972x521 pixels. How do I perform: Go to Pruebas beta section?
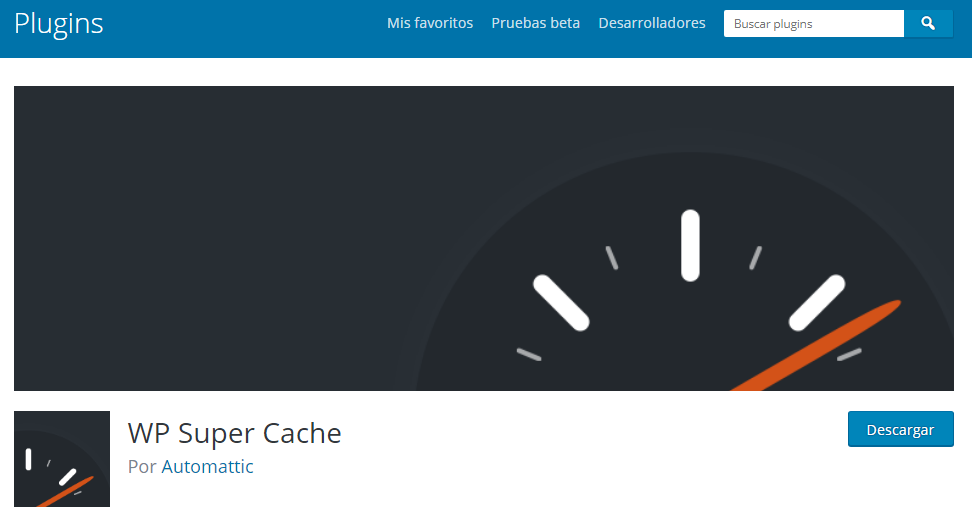pyautogui.click(x=536, y=23)
